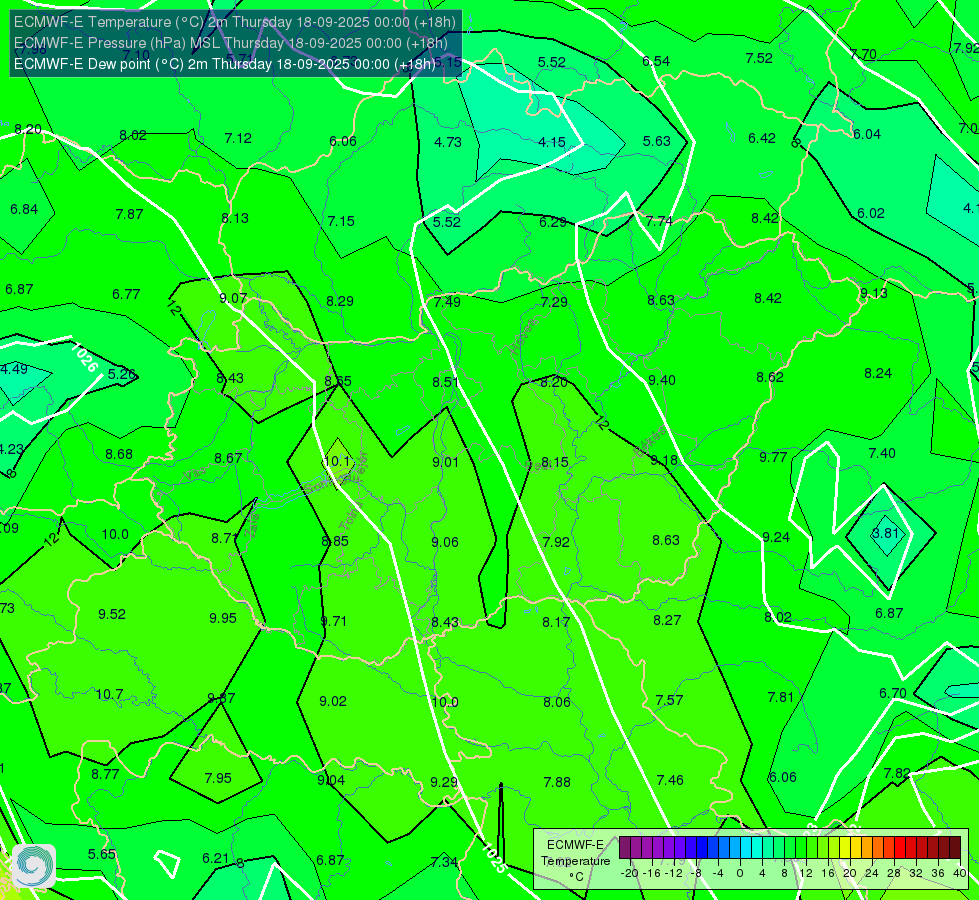The height and width of the screenshot is (900, 979).
Task: Click the 3.81 temperature value
Action: tap(885, 533)
